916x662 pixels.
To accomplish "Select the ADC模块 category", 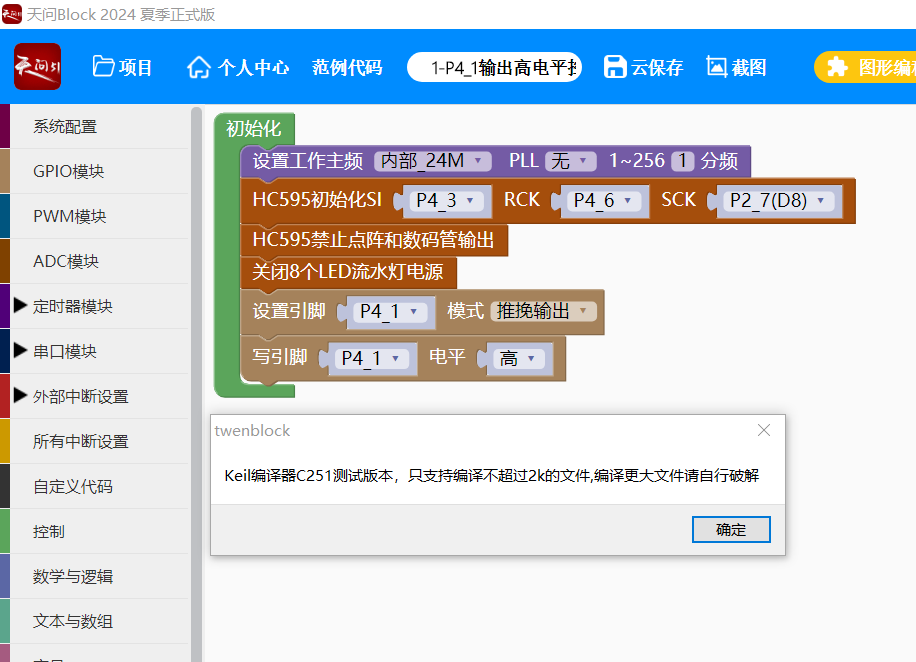I will [95, 261].
